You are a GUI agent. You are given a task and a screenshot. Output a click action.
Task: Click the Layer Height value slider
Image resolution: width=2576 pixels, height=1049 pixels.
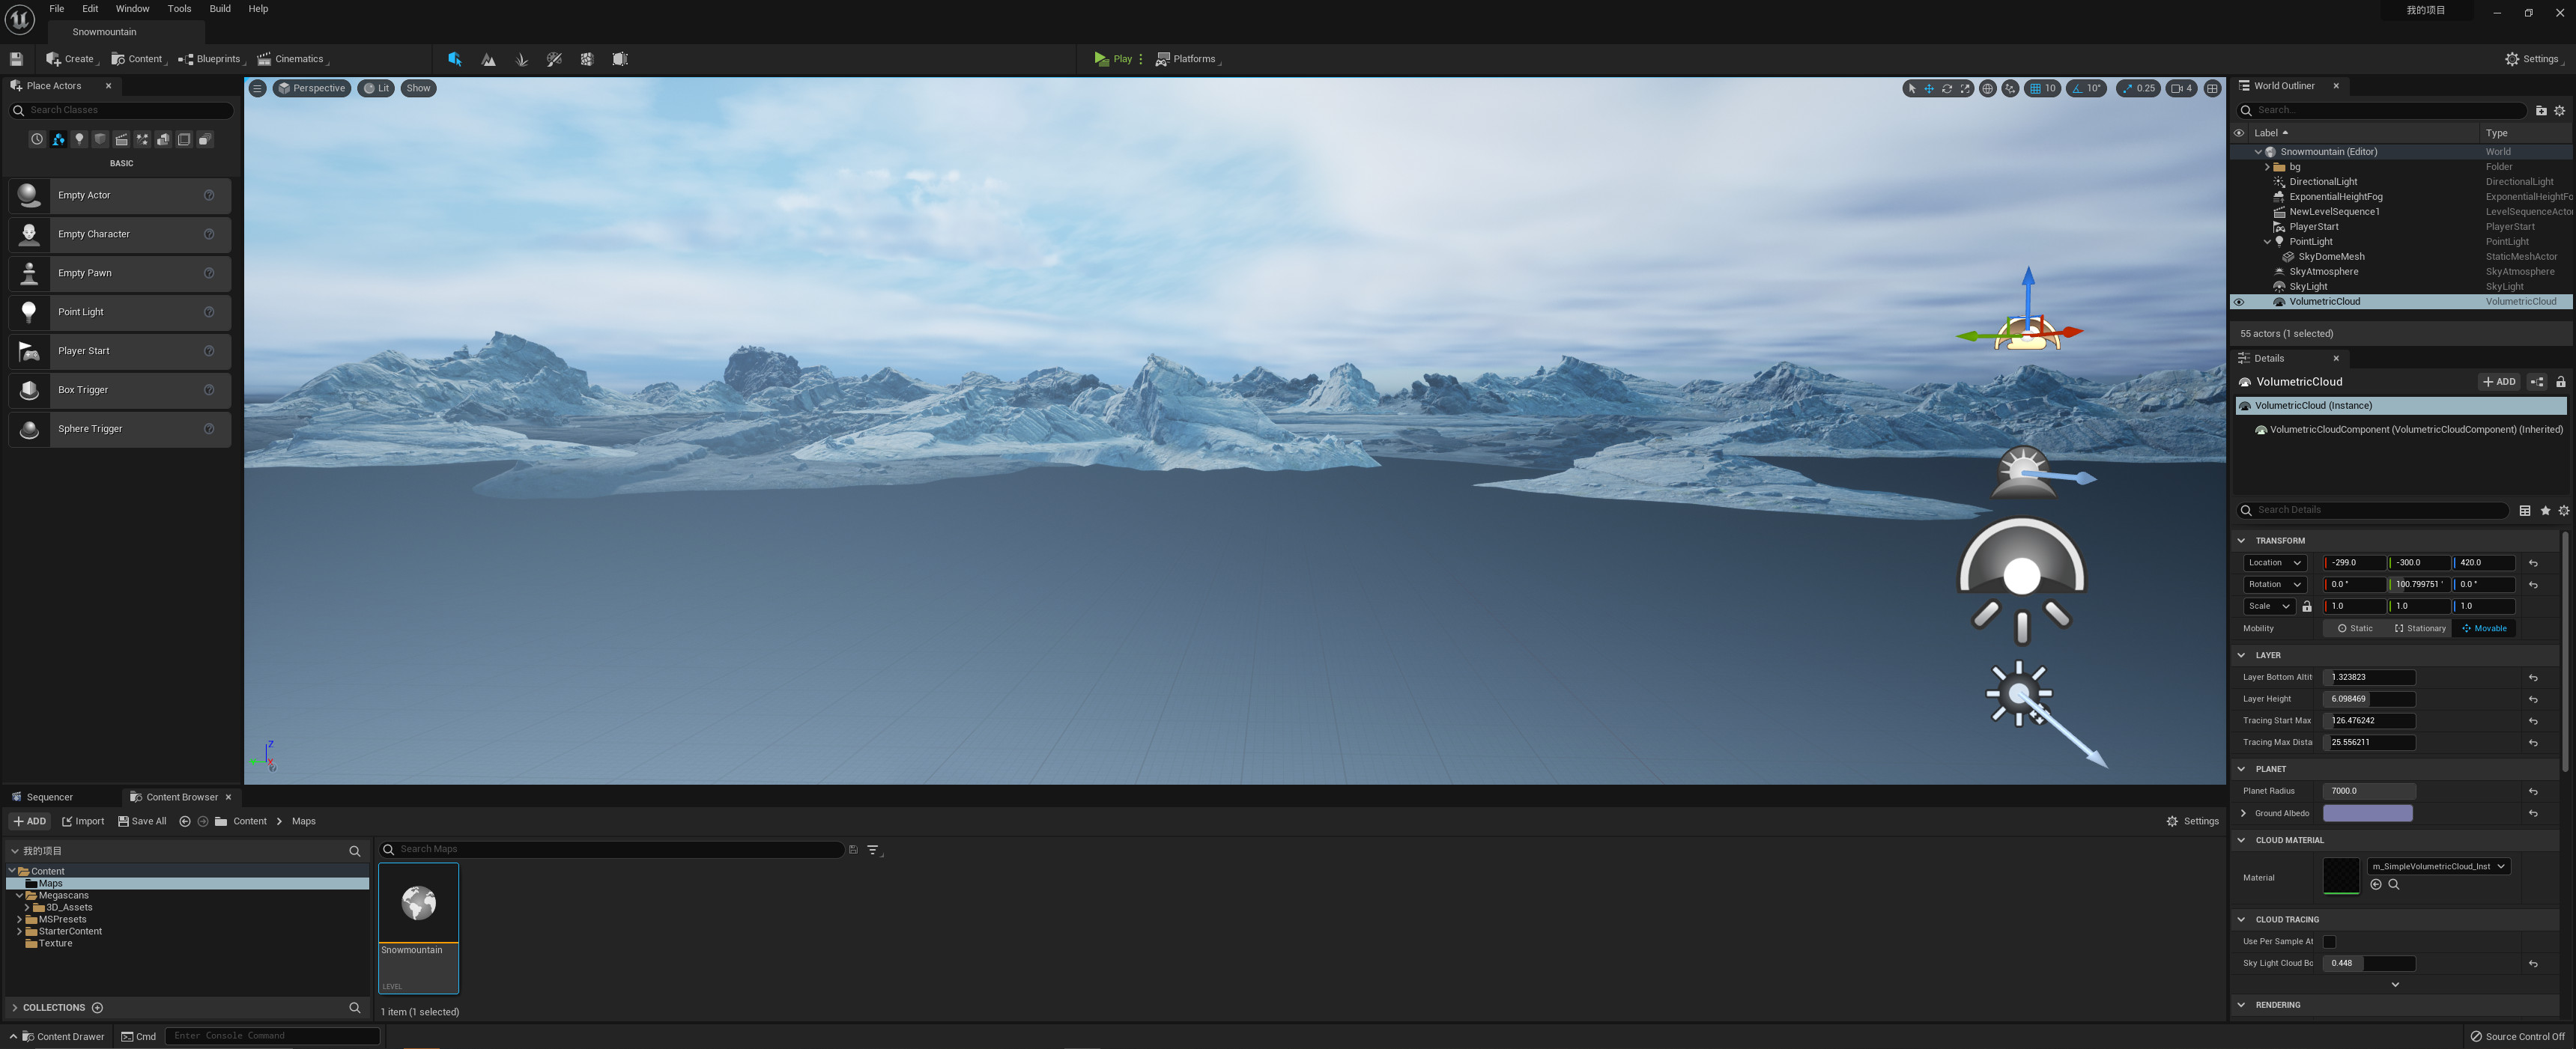click(2369, 699)
